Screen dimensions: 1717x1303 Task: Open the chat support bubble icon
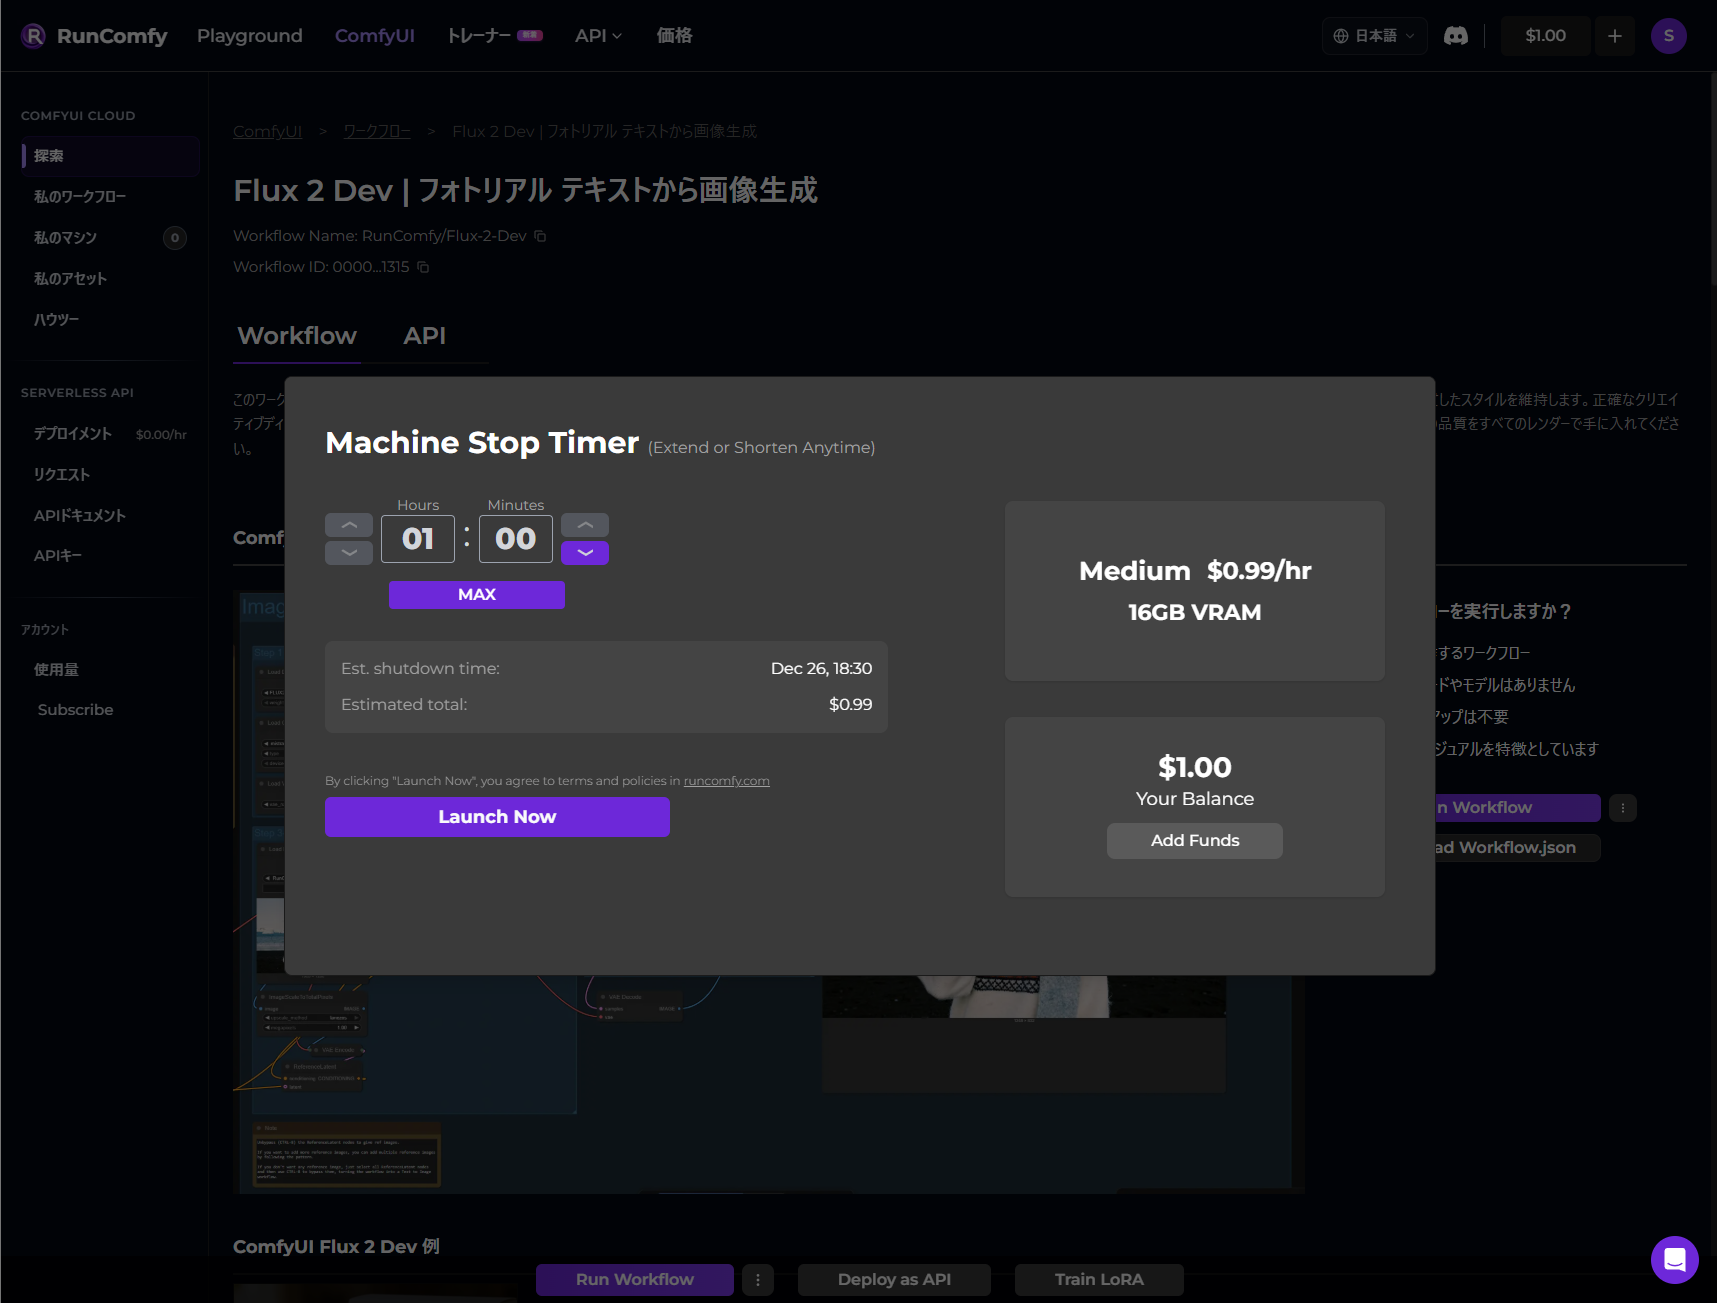(1674, 1259)
